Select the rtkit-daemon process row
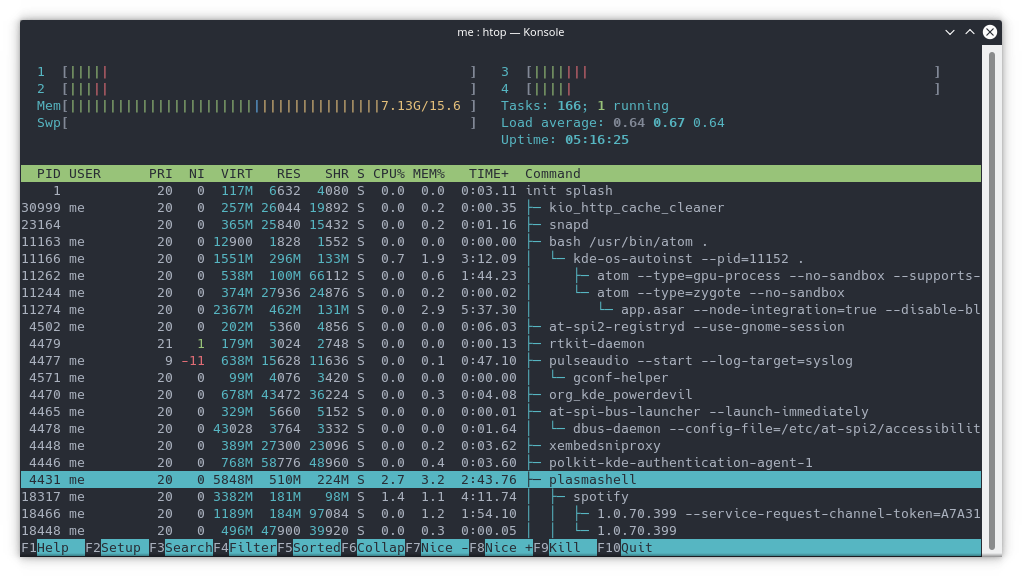The image size is (1022, 577). pyautogui.click(x=501, y=343)
